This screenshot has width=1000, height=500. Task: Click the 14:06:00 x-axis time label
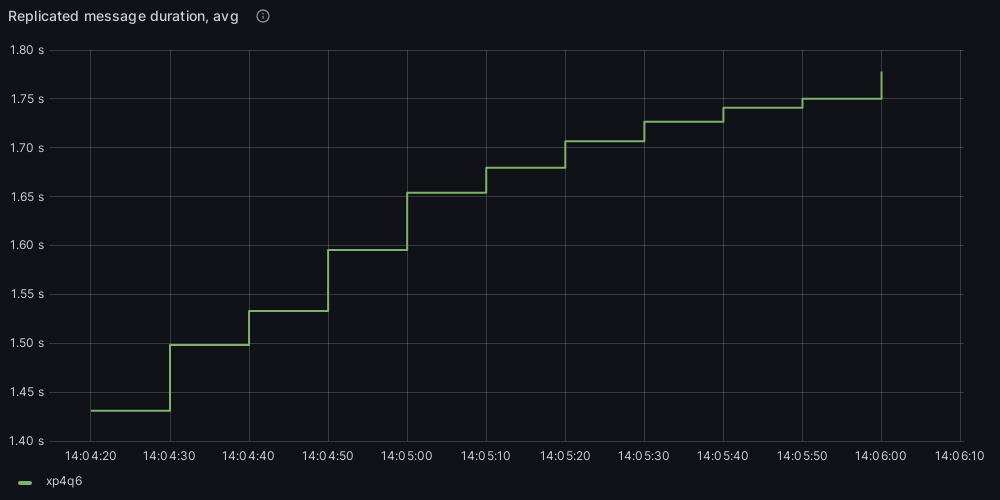(x=881, y=456)
